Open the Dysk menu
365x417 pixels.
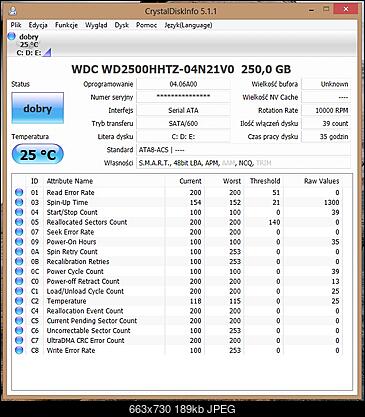pos(121,25)
